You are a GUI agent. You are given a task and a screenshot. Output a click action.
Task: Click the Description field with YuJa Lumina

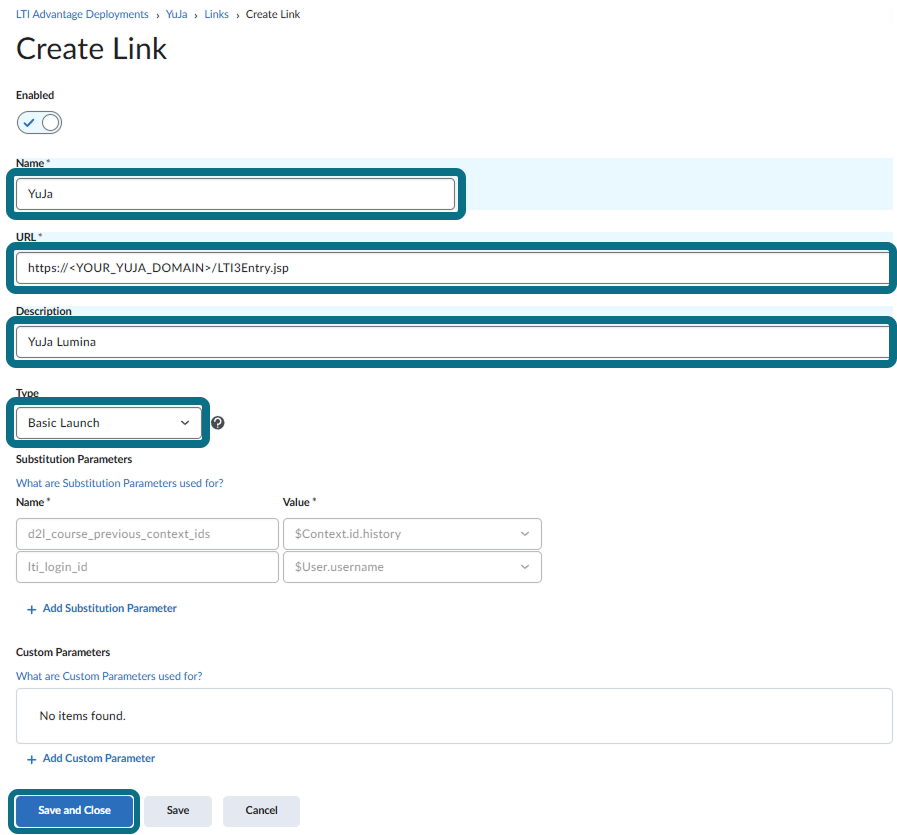pyautogui.click(x=453, y=342)
